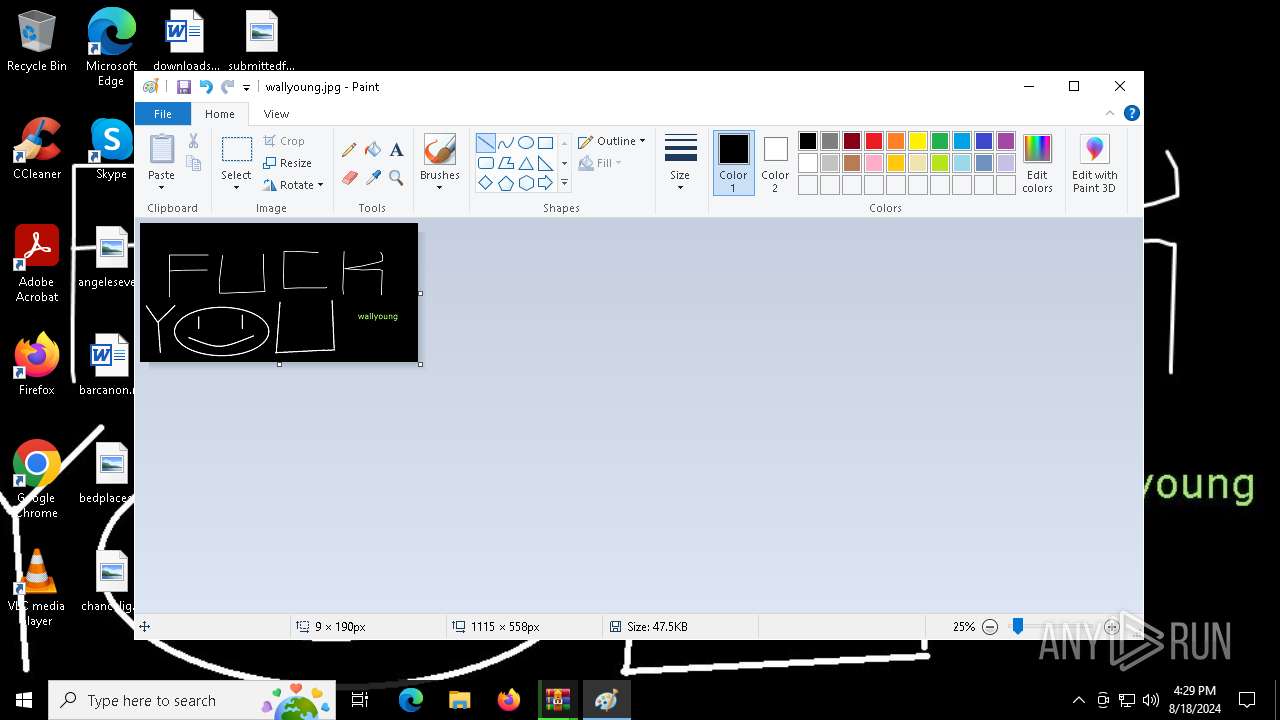The image size is (1280, 720).
Task: Click the Brushes tool icon
Action: pyautogui.click(x=440, y=150)
